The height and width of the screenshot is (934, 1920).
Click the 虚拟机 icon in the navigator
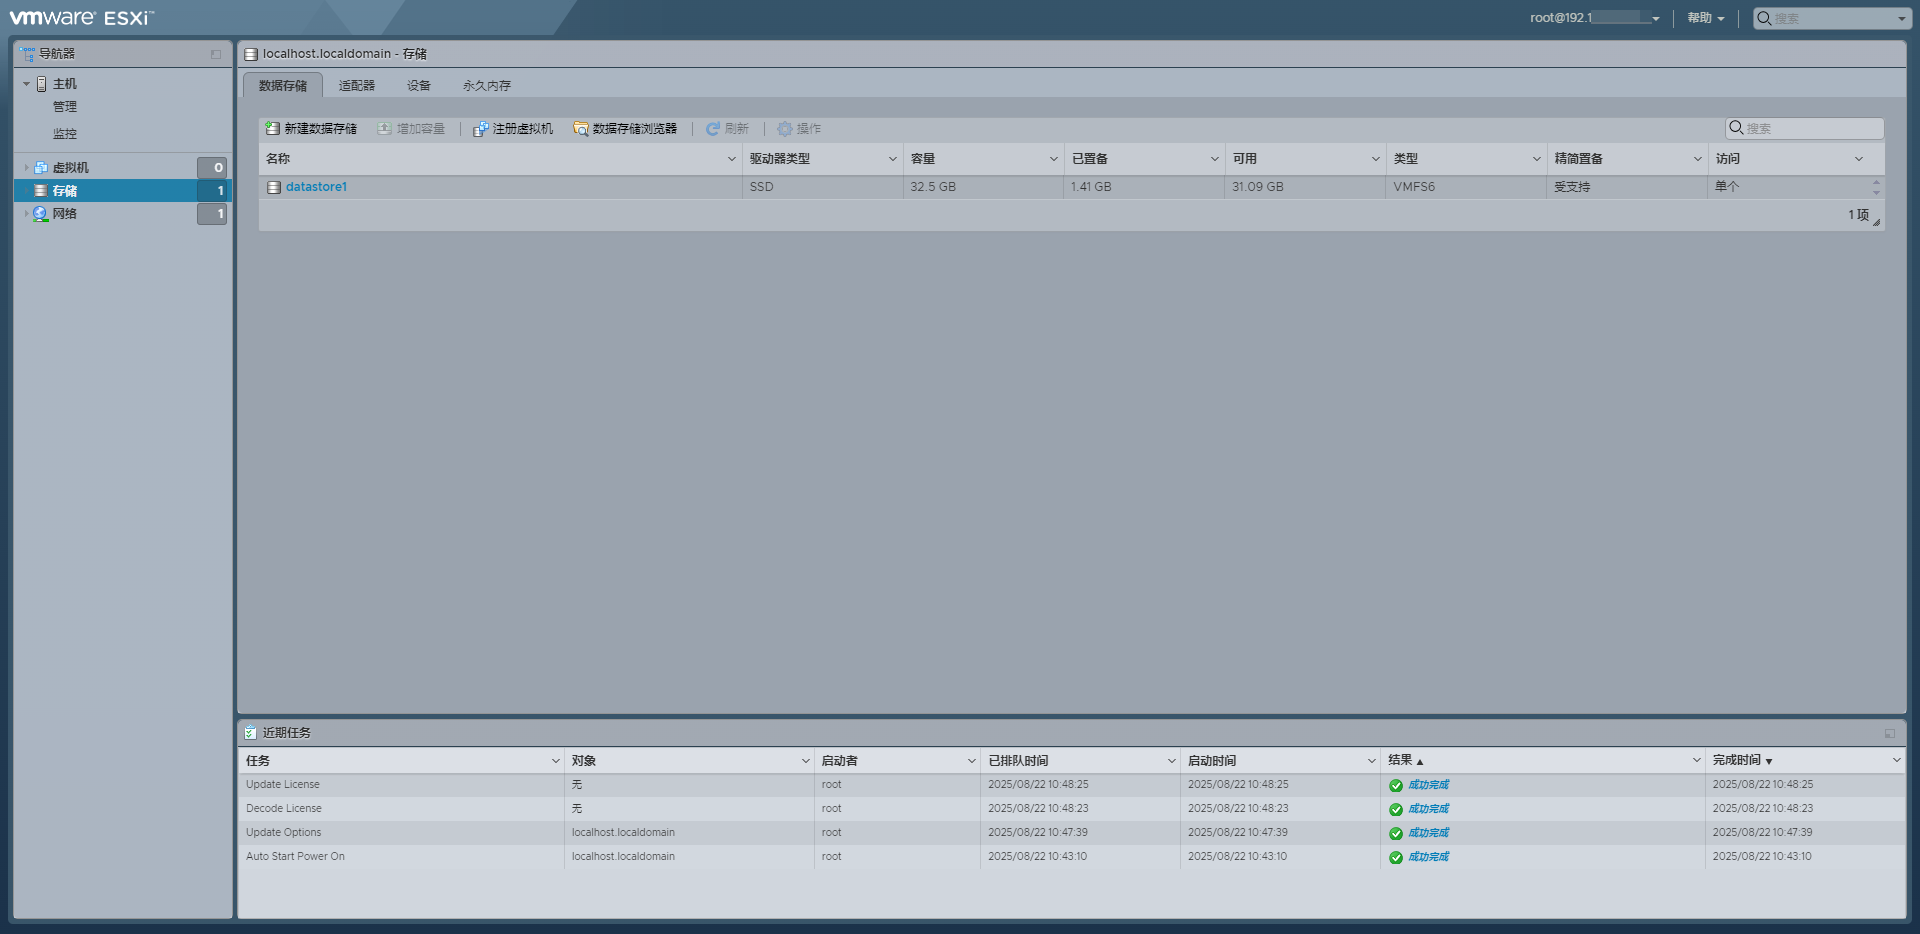pyautogui.click(x=40, y=167)
